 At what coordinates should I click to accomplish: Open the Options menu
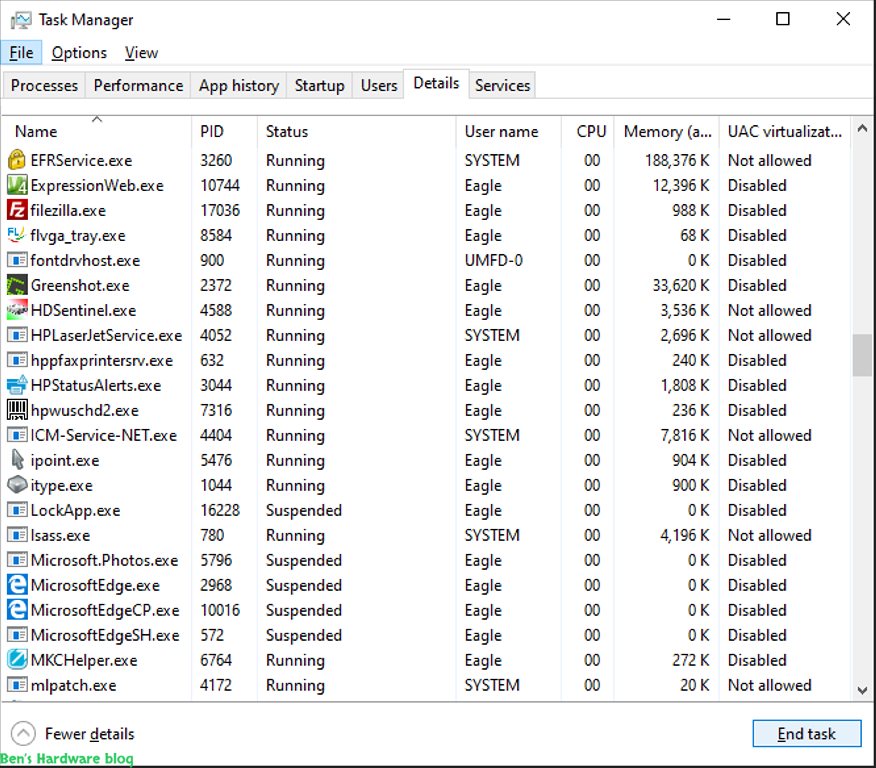(x=79, y=53)
